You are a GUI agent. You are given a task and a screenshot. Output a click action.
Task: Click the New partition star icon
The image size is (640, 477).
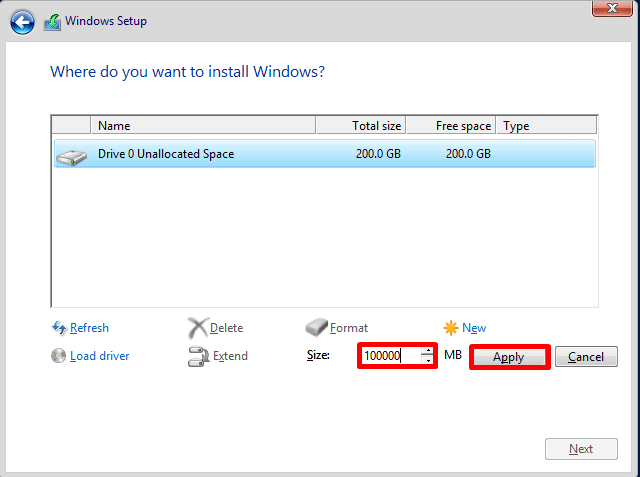[x=451, y=328]
